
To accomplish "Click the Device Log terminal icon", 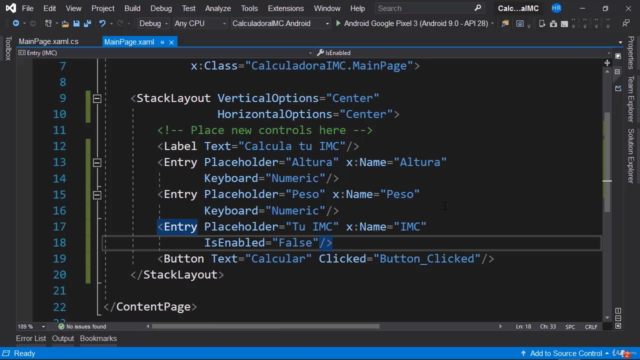I will pos(564,24).
